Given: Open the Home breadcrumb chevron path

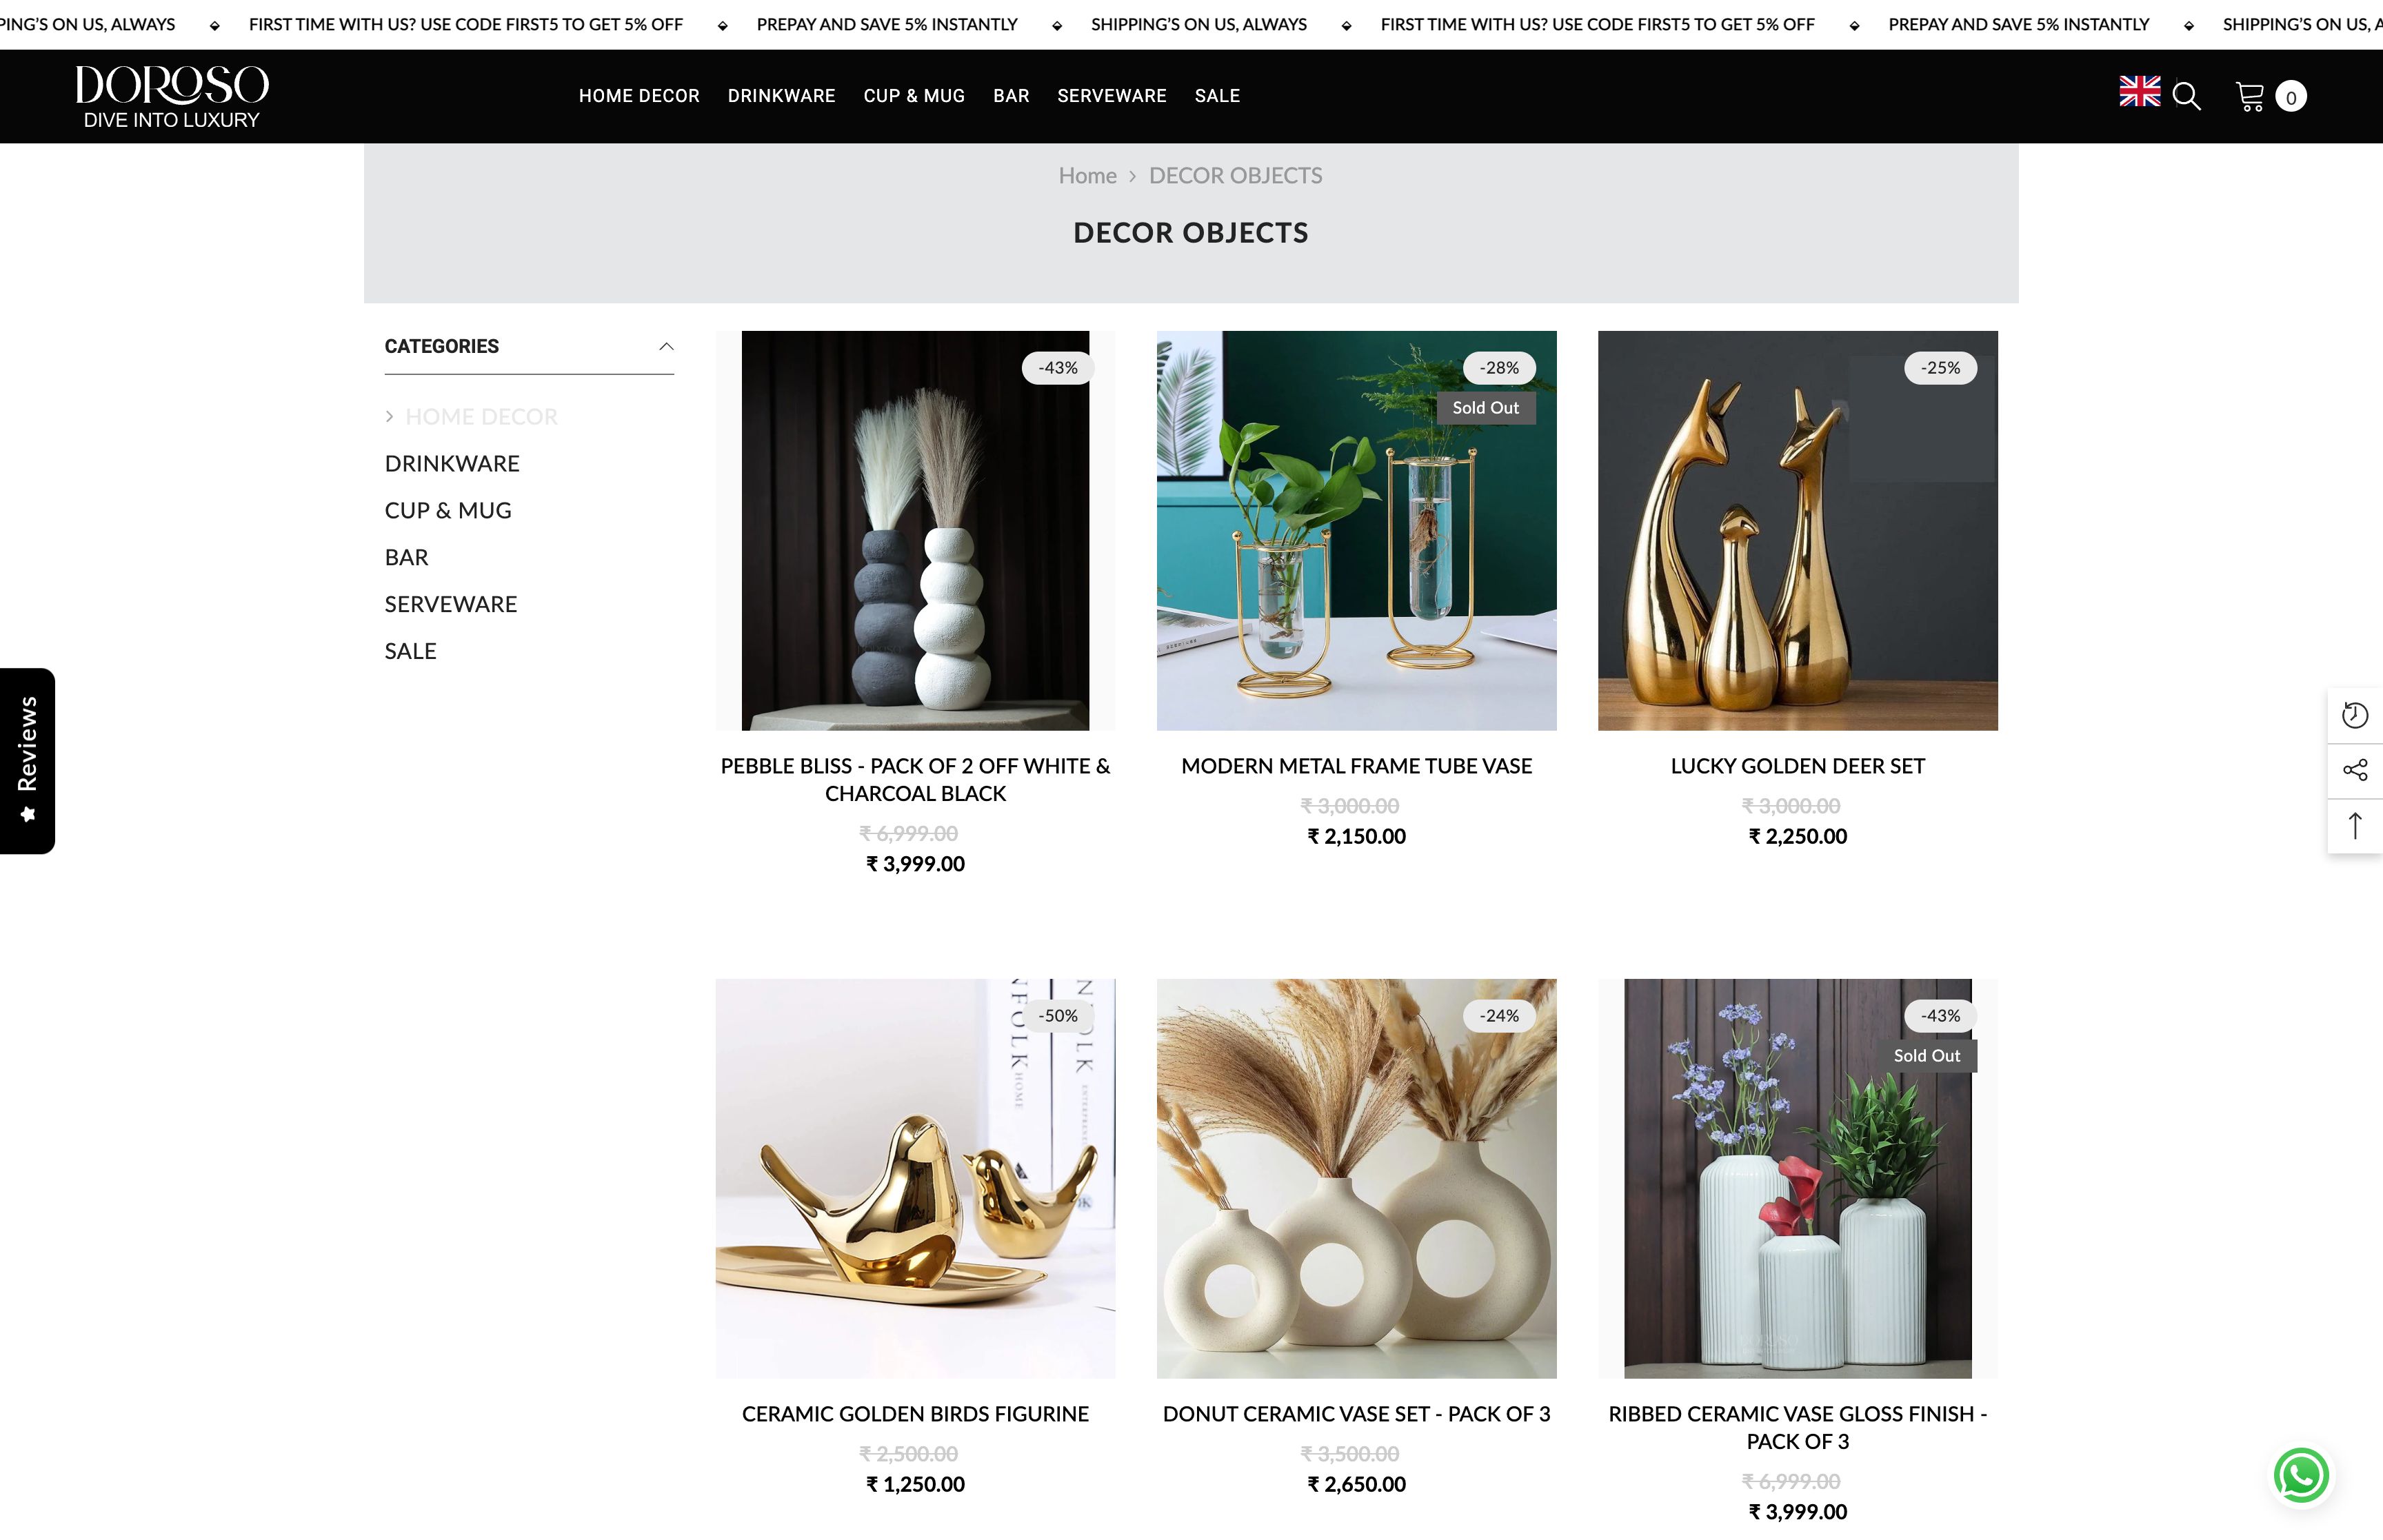Looking at the screenshot, I should click(1133, 175).
